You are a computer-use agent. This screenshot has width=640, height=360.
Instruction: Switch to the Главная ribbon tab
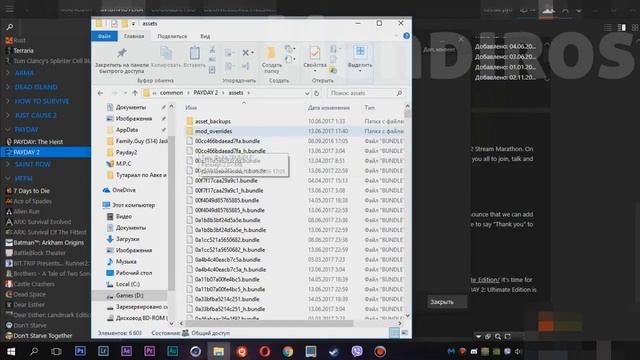tap(134, 36)
